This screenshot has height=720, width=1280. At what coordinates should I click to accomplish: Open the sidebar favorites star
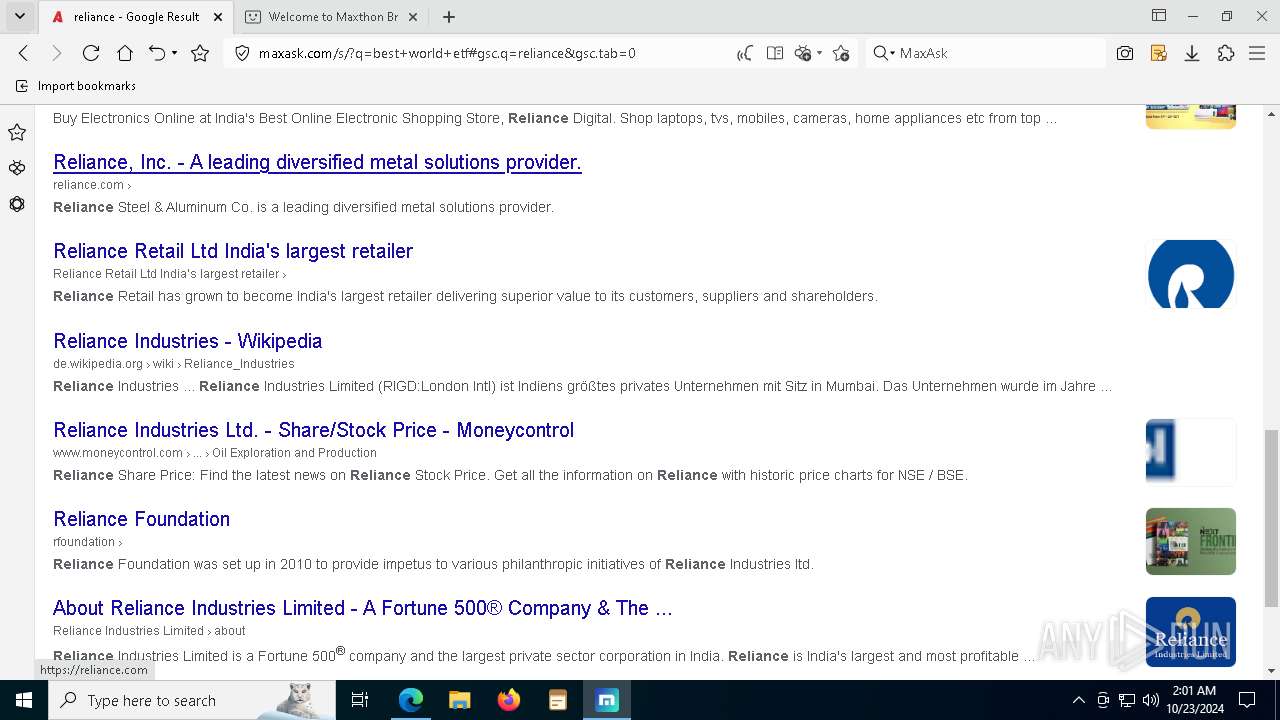tap(17, 132)
